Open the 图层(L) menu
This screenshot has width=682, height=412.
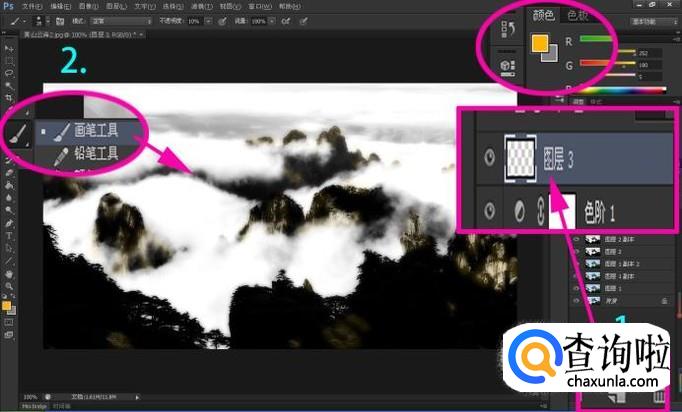tap(116, 6)
